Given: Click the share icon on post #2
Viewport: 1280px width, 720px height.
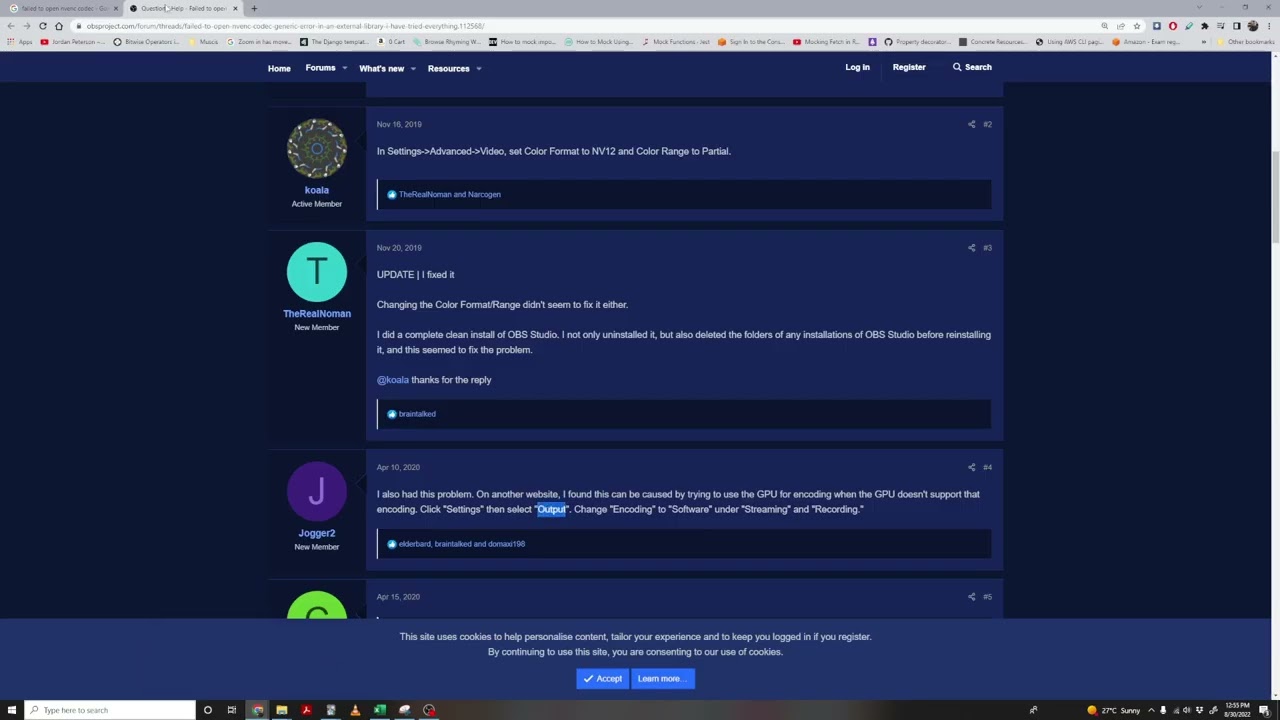Looking at the screenshot, I should [971, 124].
